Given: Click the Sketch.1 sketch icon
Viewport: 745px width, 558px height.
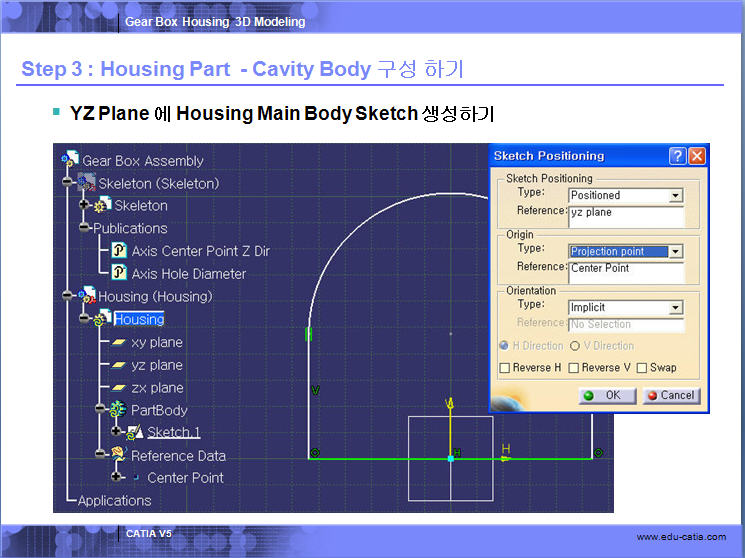Looking at the screenshot, I should (135, 432).
